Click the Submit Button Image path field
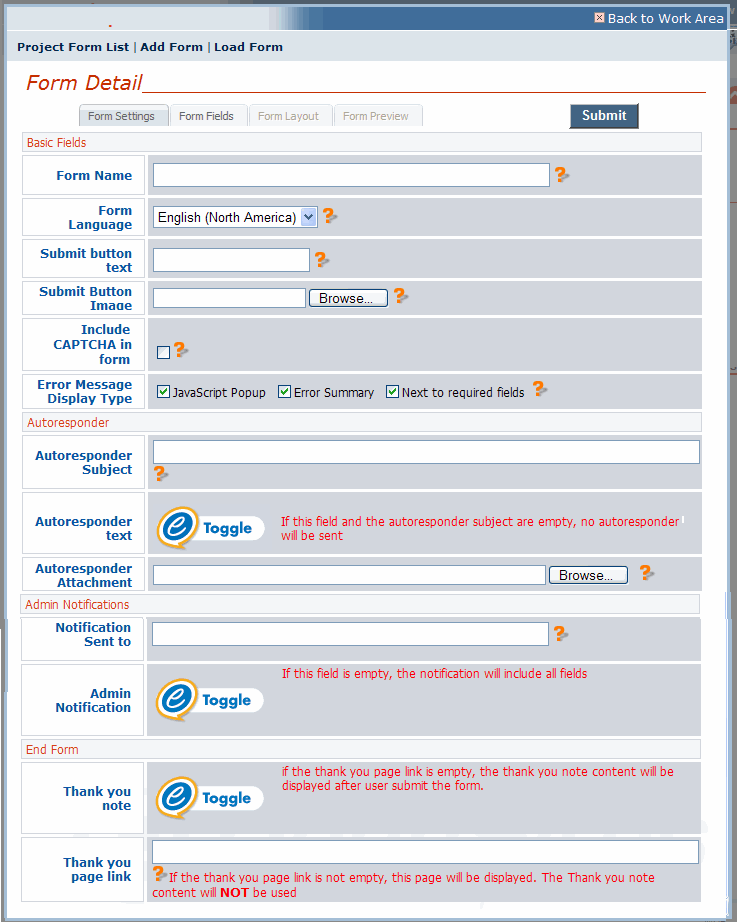The height and width of the screenshot is (922, 737). coord(229,298)
